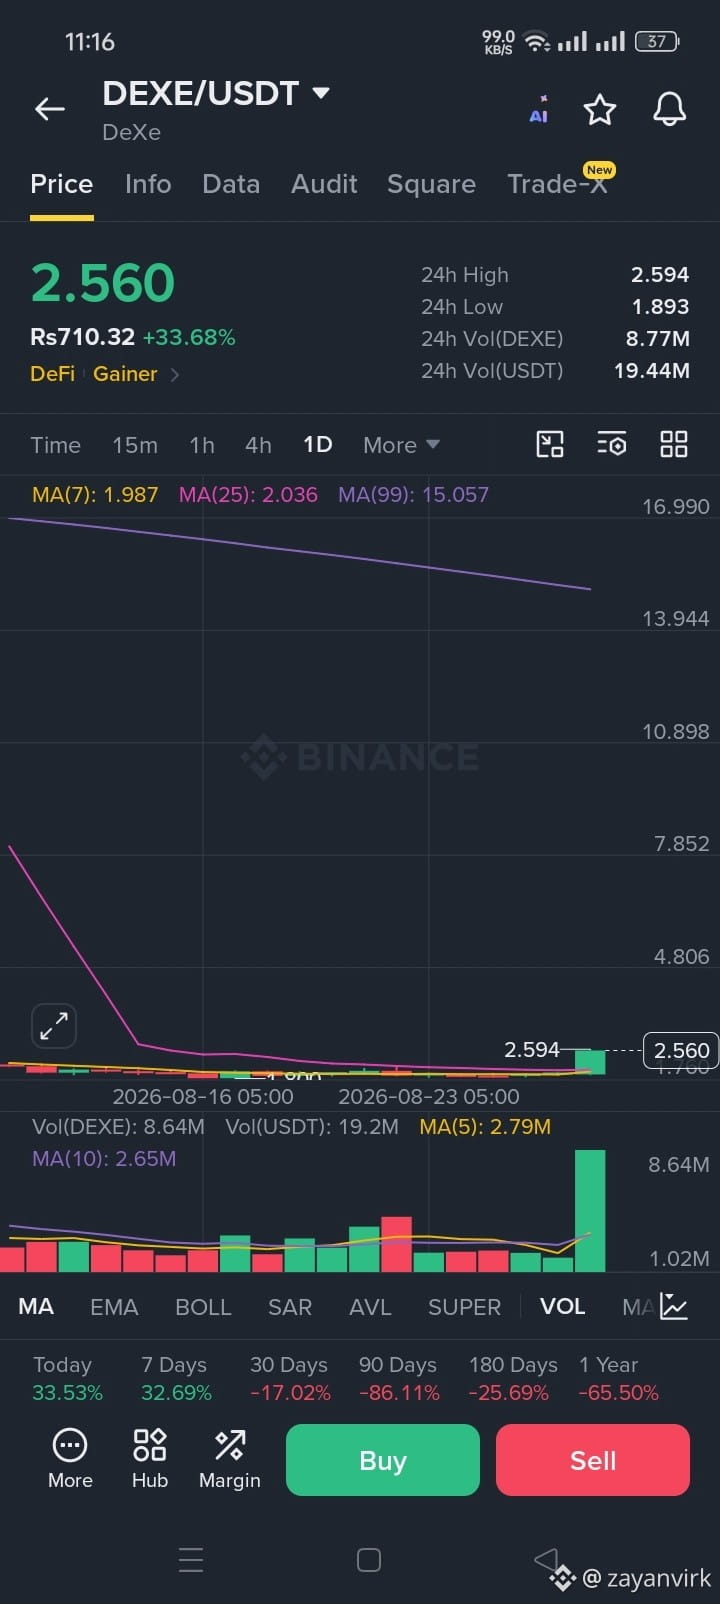Switch to the Audit tab
720x1604 pixels.
(324, 184)
